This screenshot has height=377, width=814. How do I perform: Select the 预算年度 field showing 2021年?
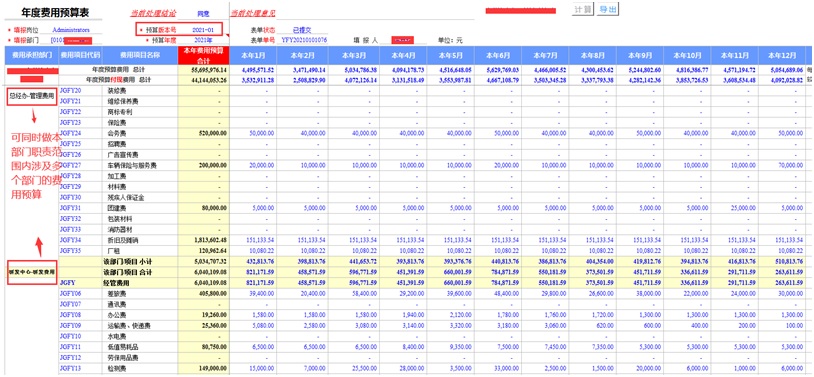(203, 39)
